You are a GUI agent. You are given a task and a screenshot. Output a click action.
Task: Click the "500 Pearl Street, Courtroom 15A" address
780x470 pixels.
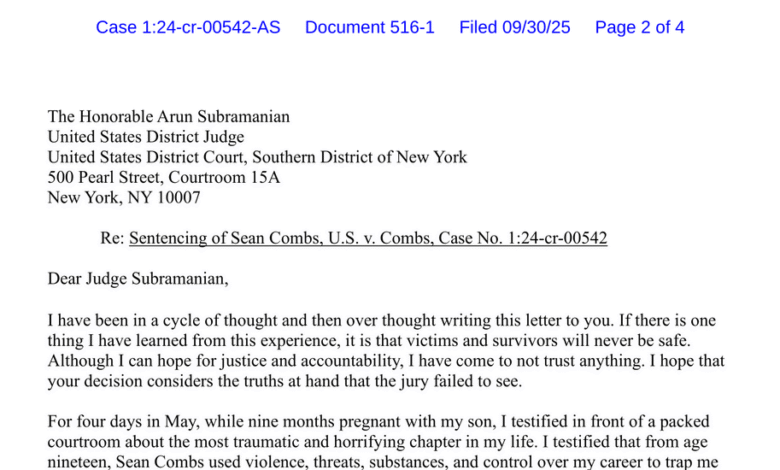coord(164,178)
